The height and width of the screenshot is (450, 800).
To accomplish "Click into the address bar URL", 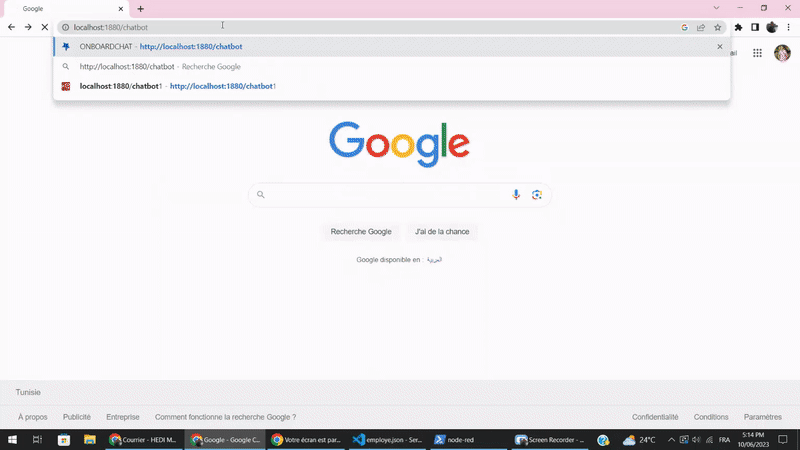I will point(111,28).
